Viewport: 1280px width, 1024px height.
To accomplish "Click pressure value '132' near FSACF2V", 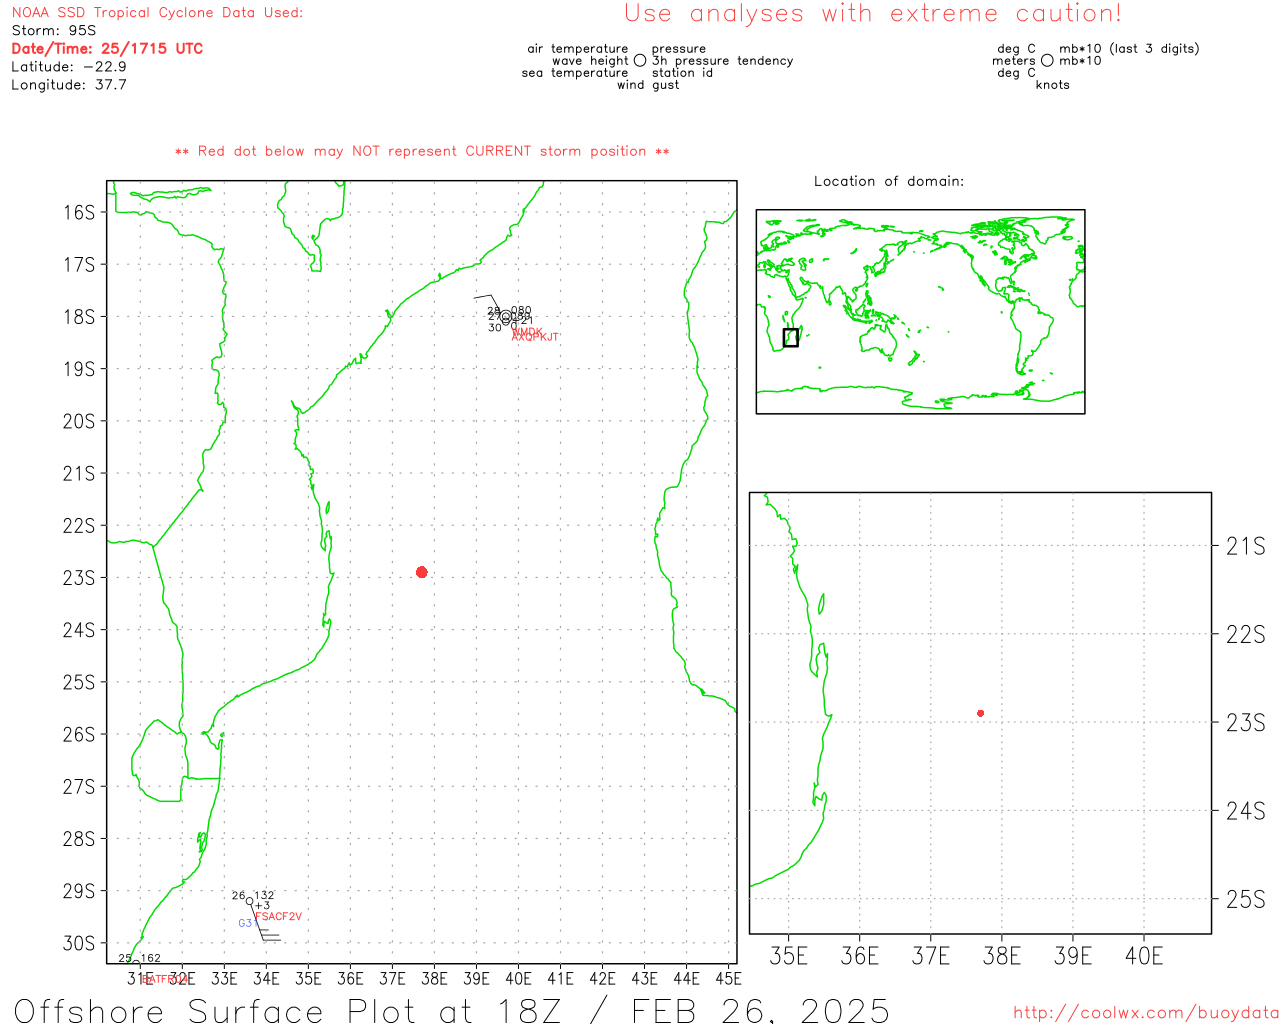I will pos(264,896).
